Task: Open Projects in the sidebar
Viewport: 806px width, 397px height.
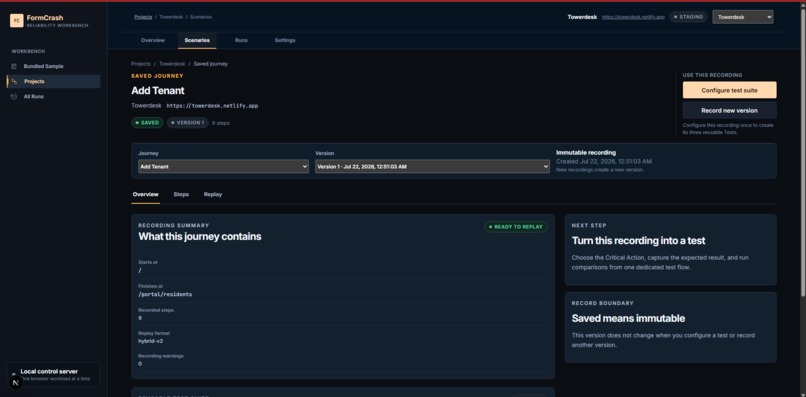Action: point(53,81)
